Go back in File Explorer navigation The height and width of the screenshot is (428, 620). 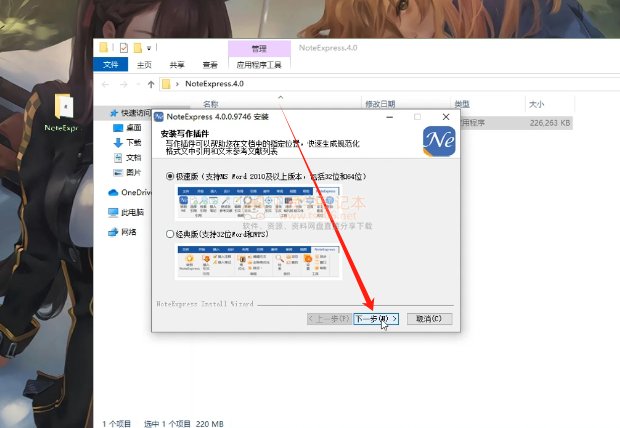point(105,84)
